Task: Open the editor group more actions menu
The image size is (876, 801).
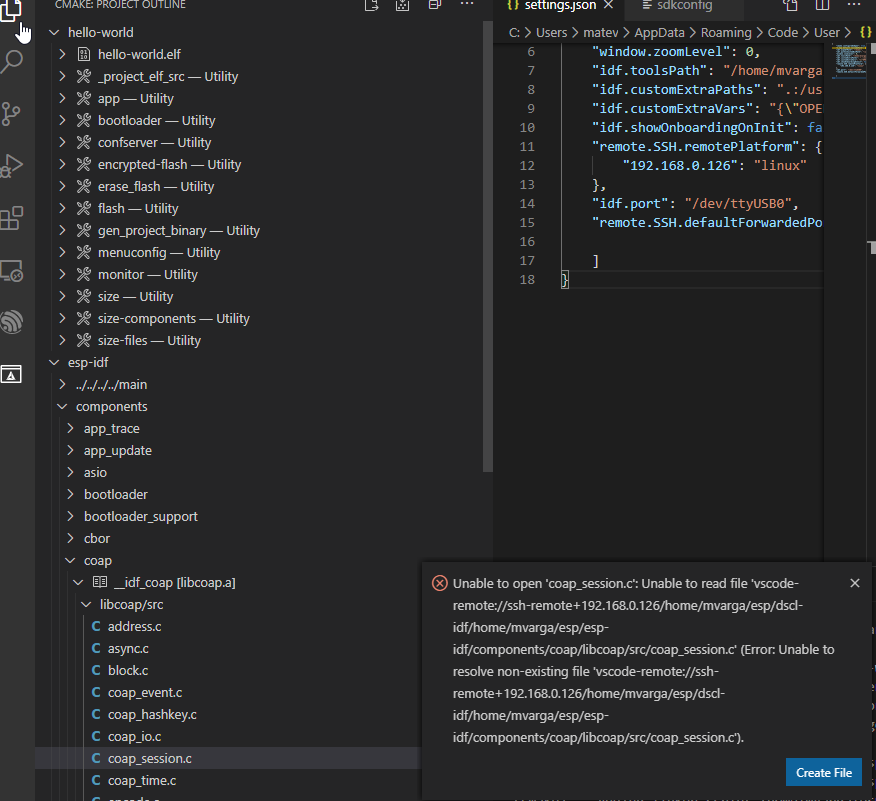Action: pos(856,8)
